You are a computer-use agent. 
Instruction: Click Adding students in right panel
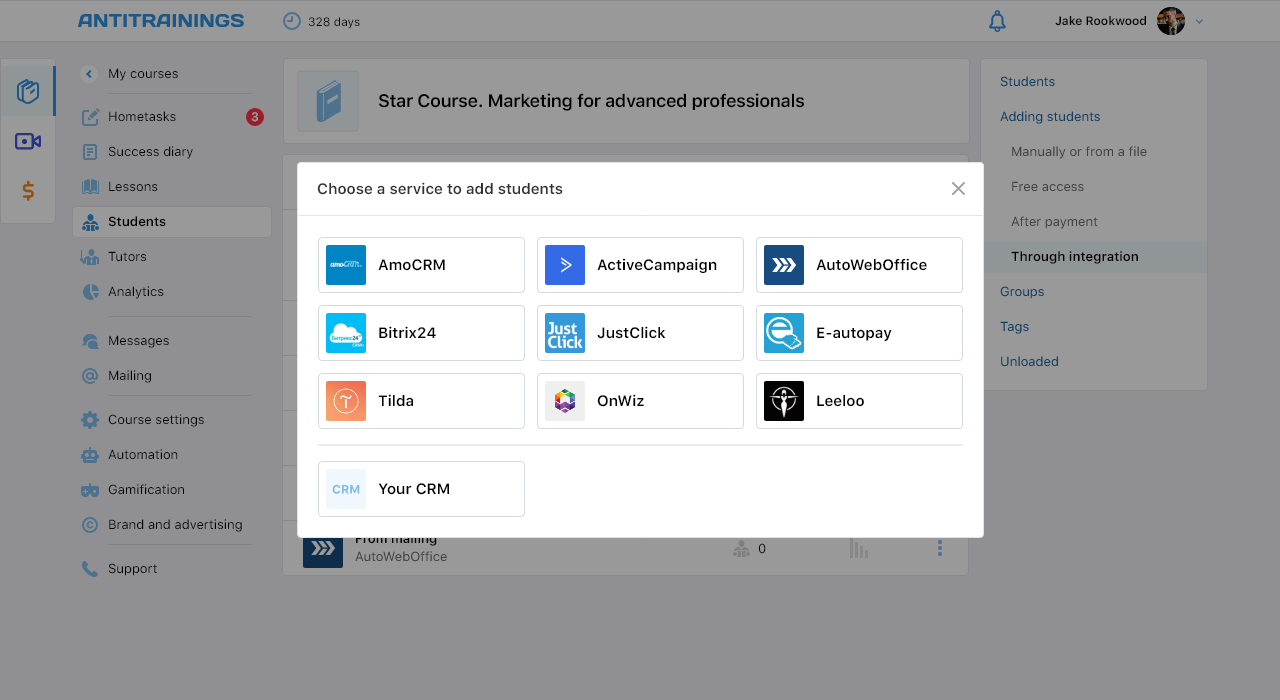(1050, 117)
